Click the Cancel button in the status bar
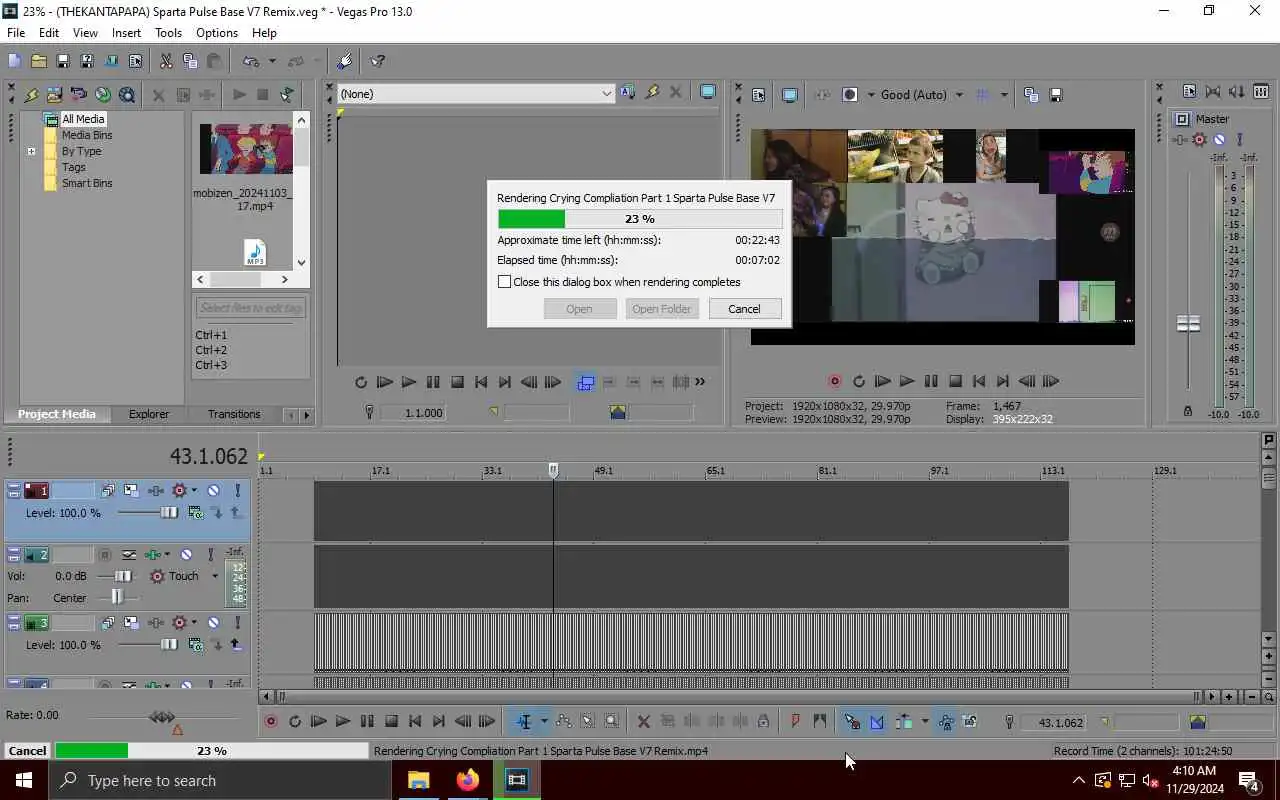 tap(27, 751)
